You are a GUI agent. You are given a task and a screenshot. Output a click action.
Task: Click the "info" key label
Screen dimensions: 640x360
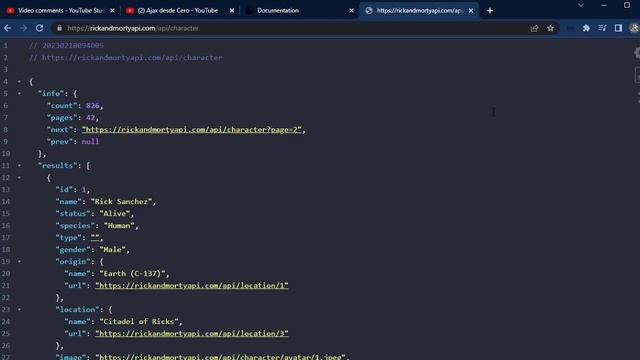(x=51, y=93)
